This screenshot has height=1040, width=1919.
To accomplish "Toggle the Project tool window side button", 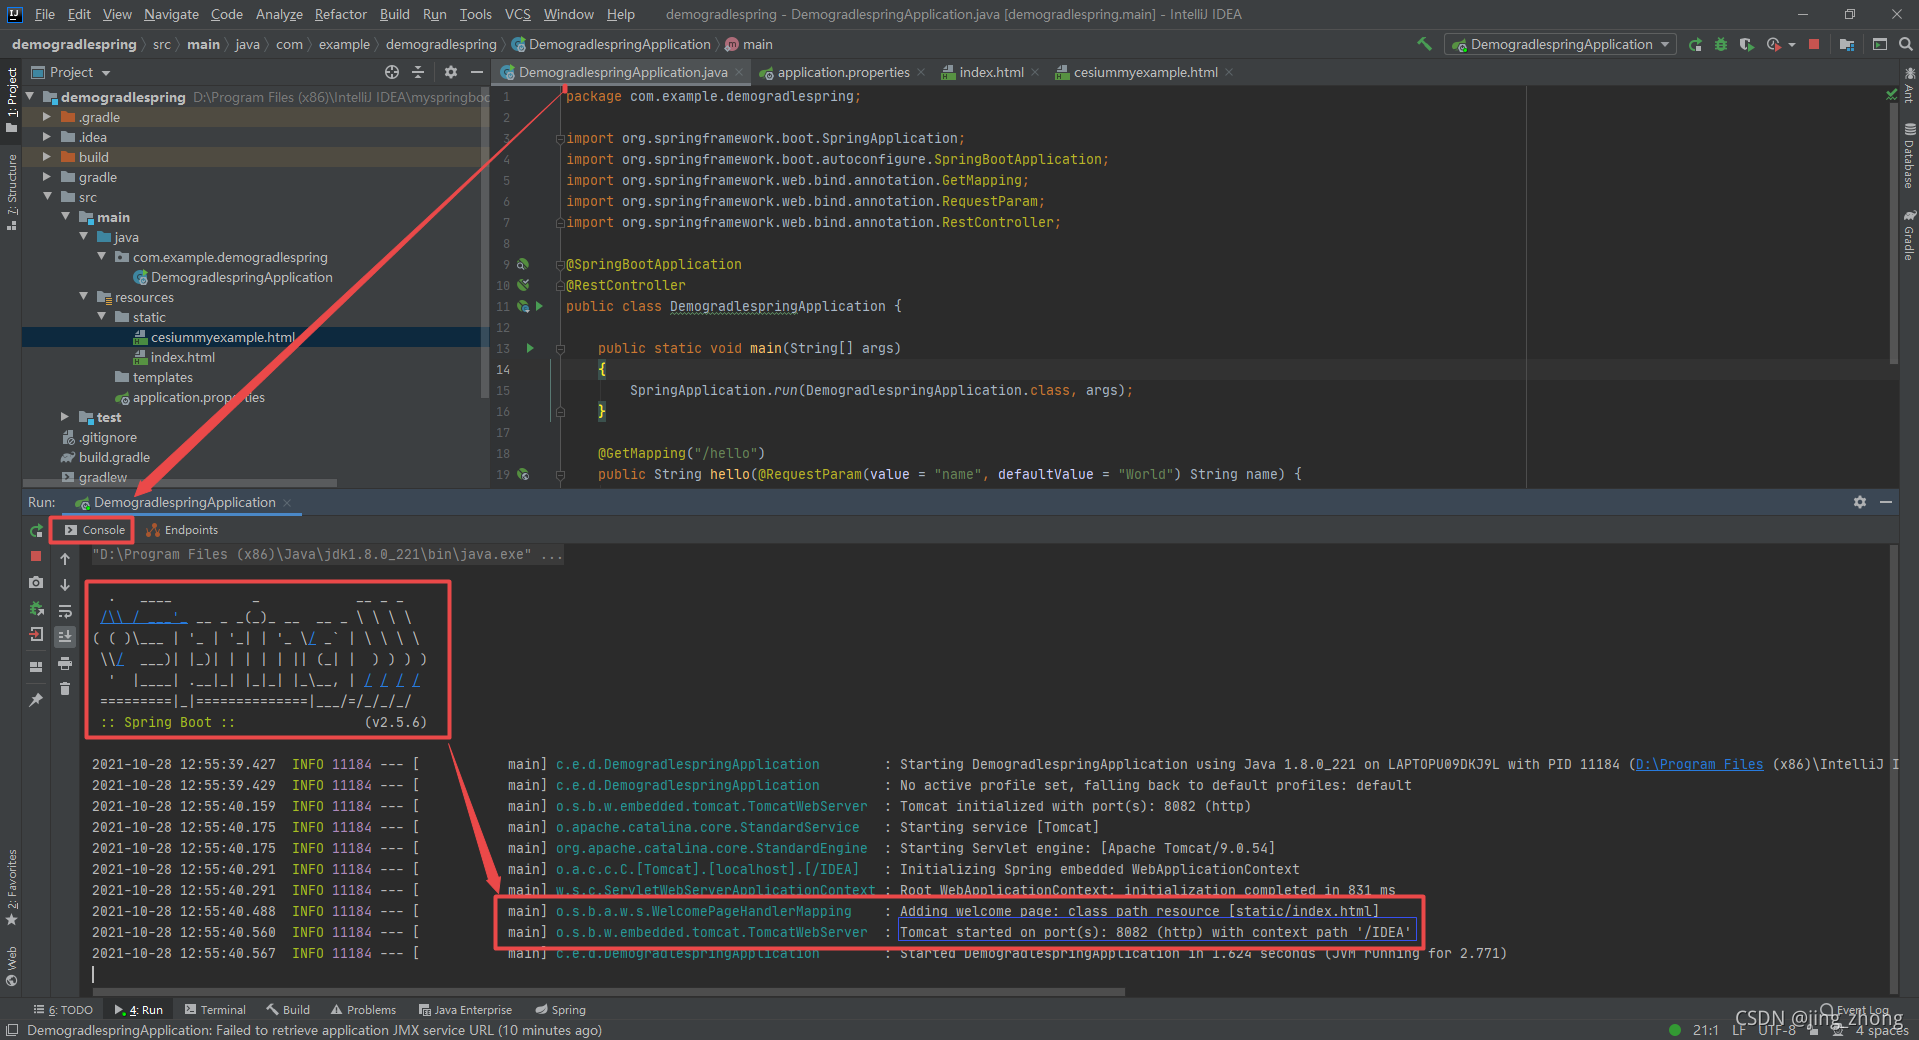I will [11, 99].
